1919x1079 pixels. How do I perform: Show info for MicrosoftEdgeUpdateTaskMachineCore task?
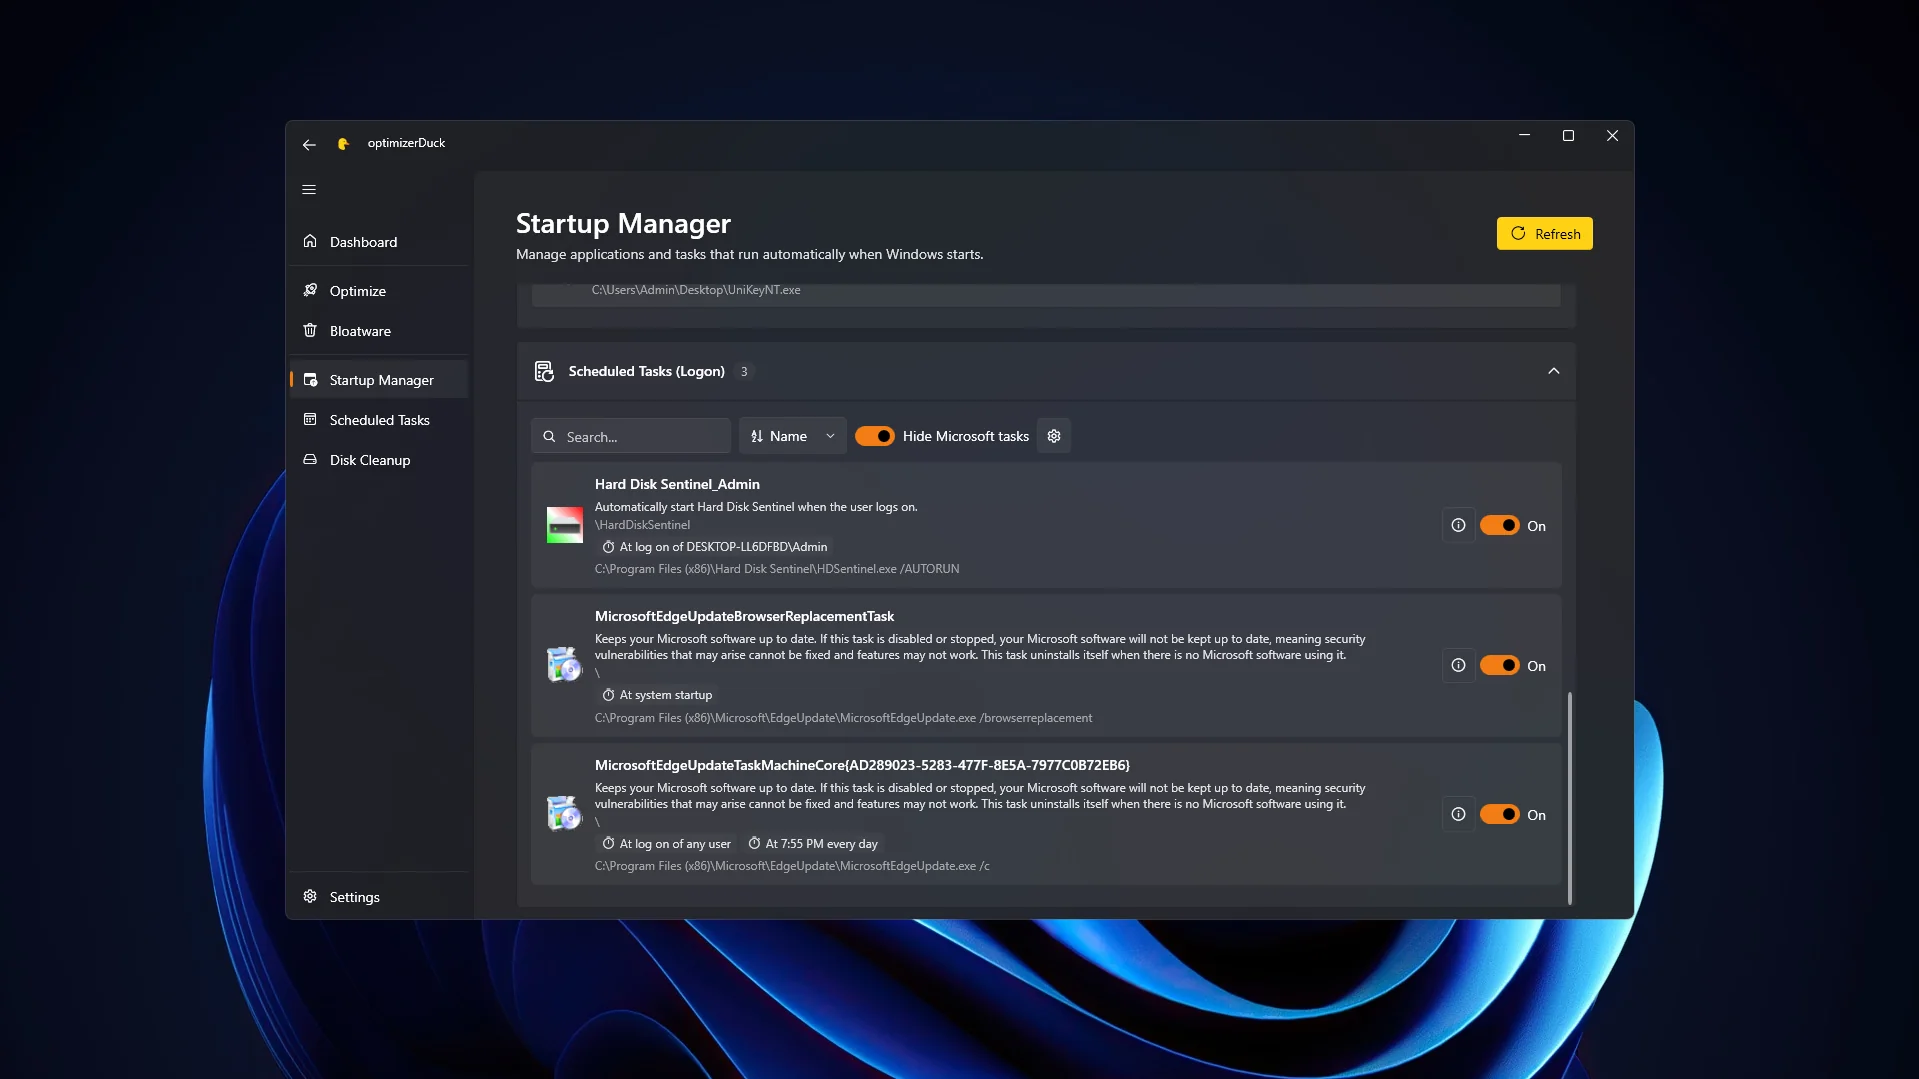tap(1458, 814)
